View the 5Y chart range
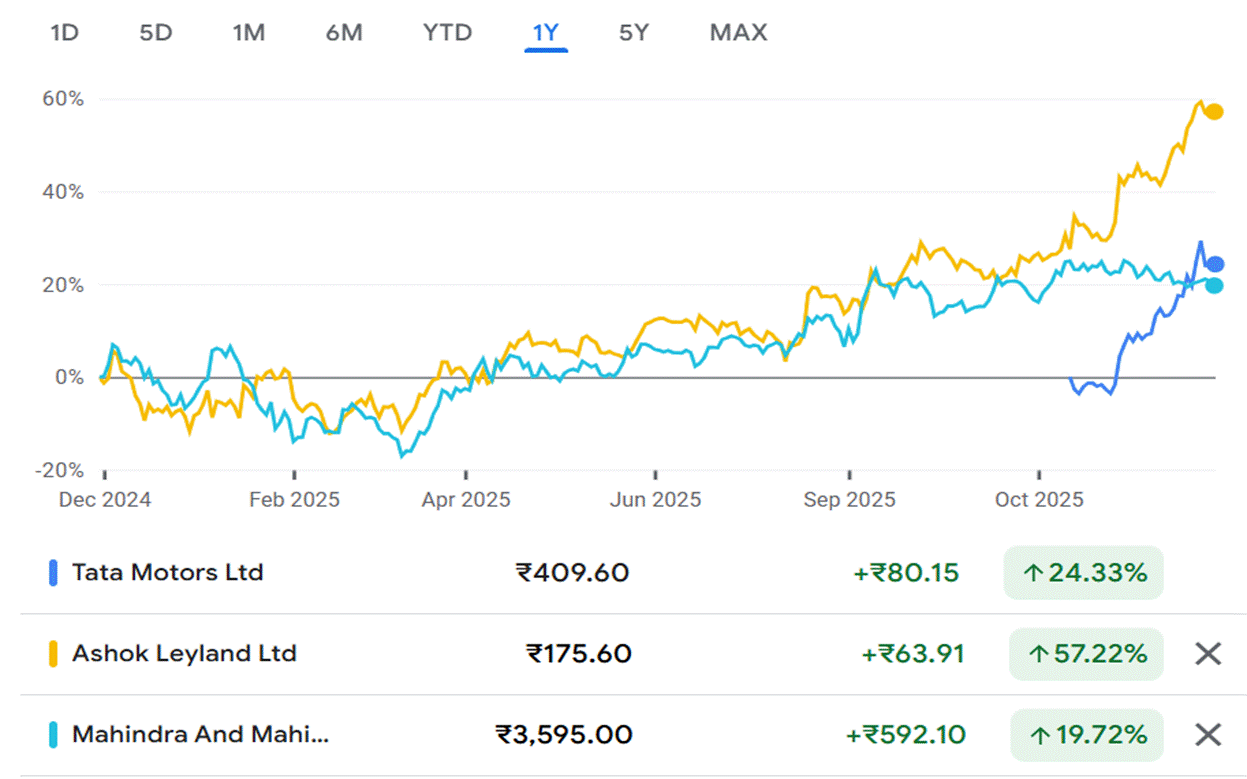Image resolution: width=1247 pixels, height=779 pixels. click(633, 33)
